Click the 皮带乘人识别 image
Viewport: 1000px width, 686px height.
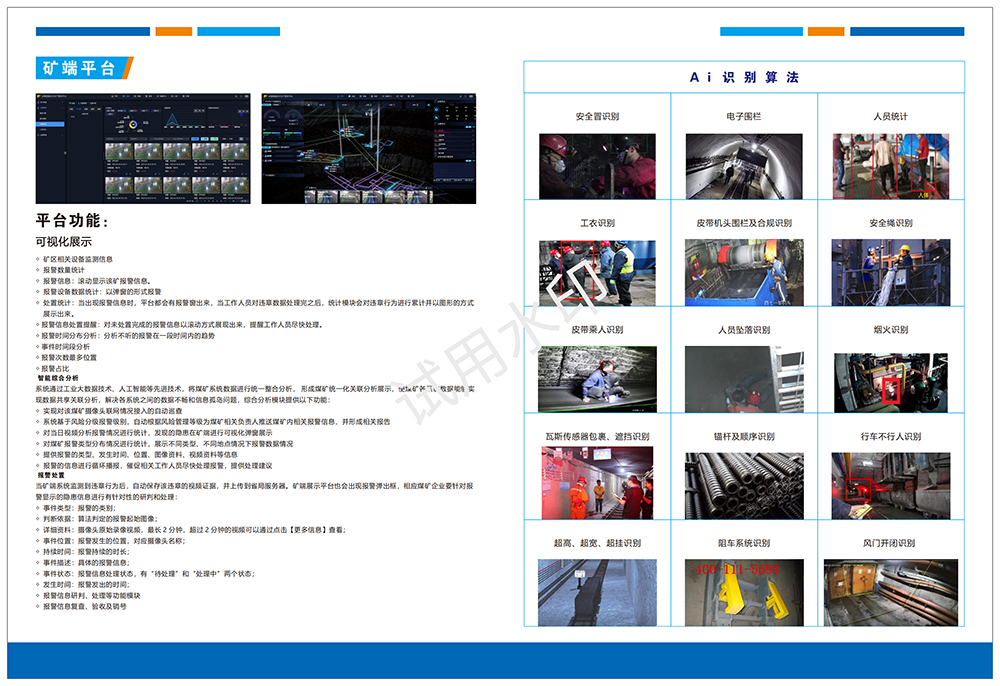597,379
